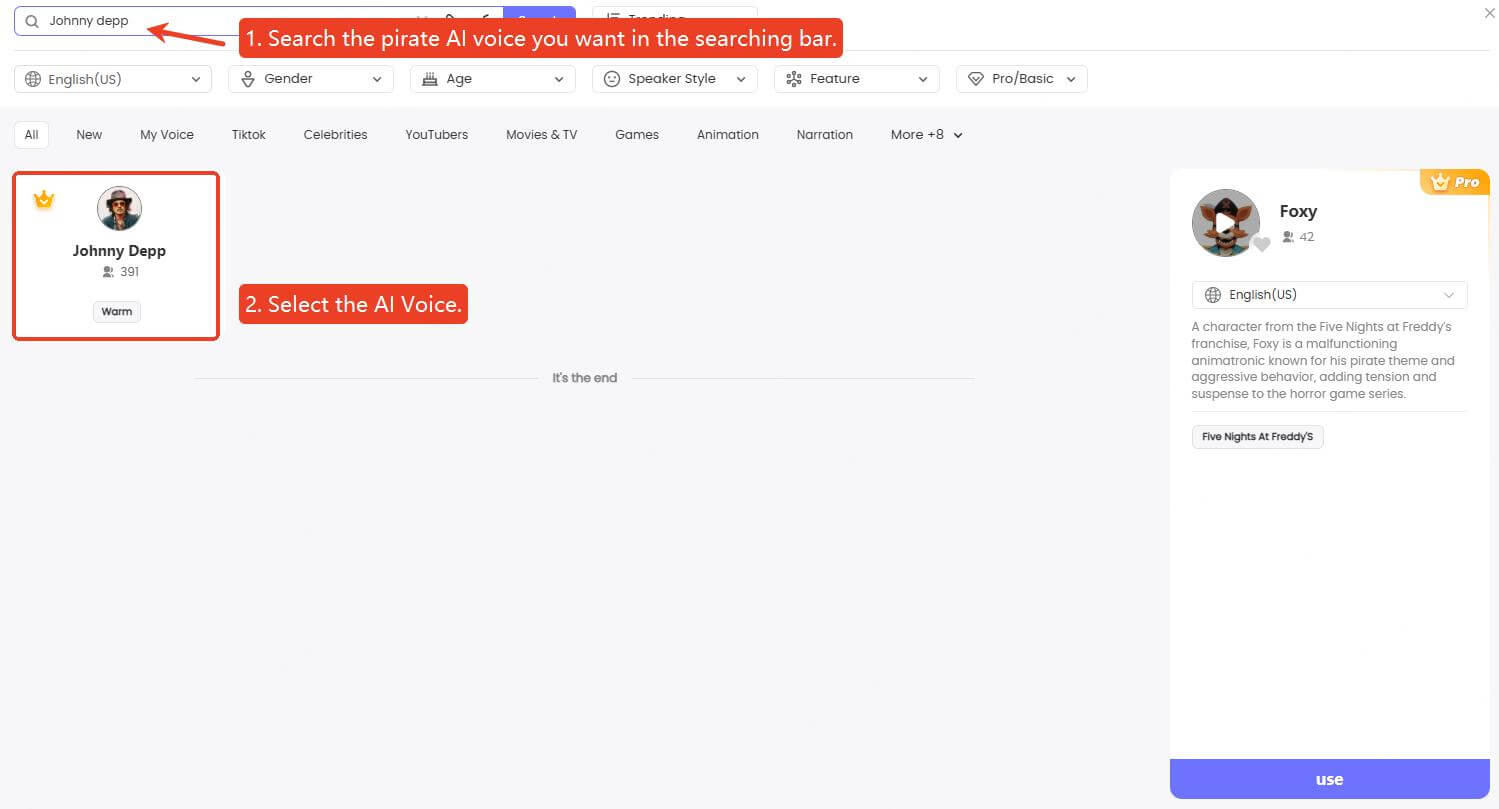The width and height of the screenshot is (1499, 809).
Task: Click the Pro badge on Foxy panel
Action: 1455,182
